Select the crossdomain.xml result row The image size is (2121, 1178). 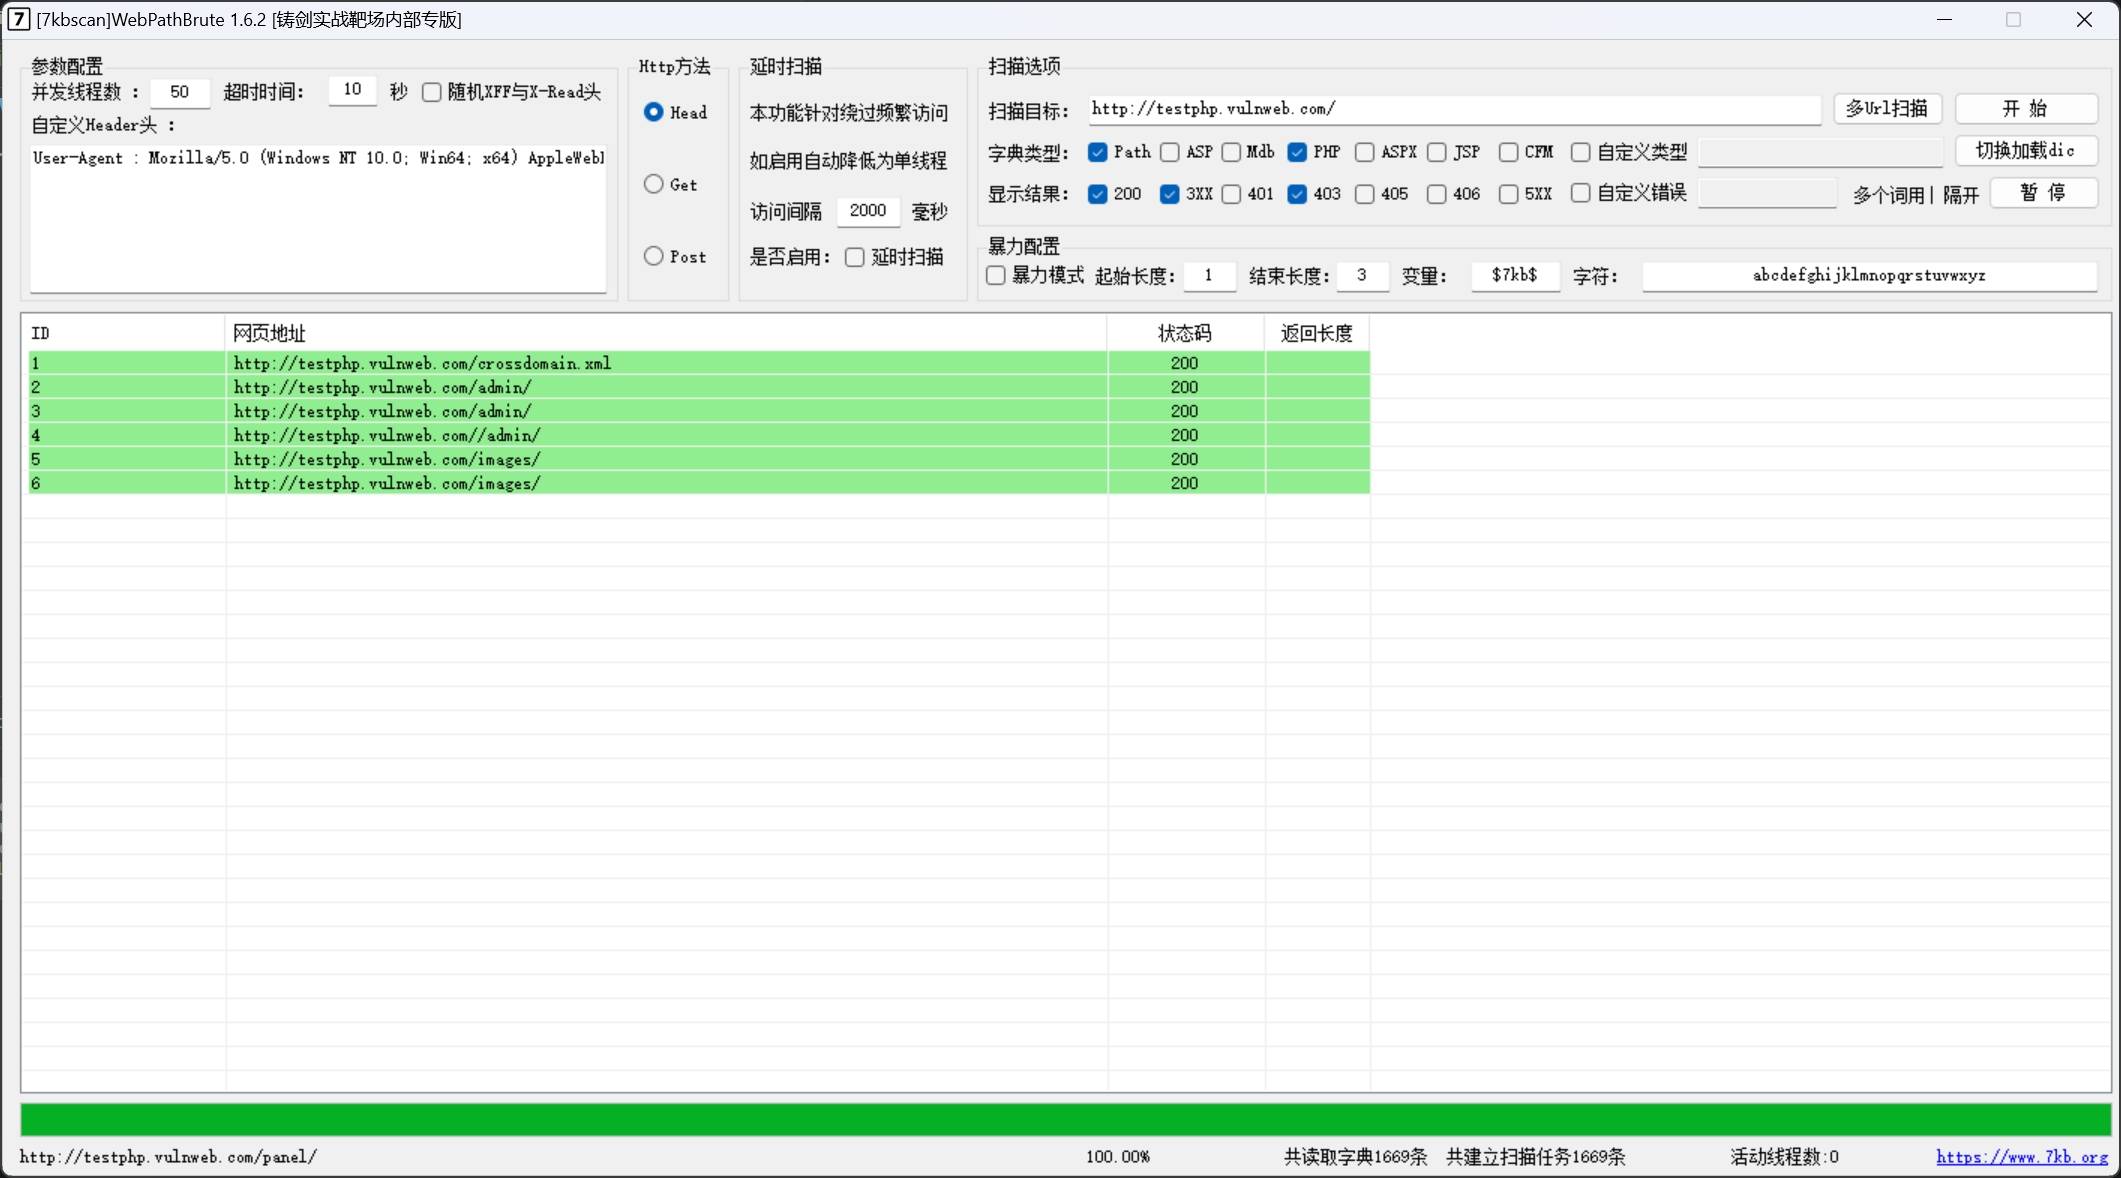click(421, 363)
